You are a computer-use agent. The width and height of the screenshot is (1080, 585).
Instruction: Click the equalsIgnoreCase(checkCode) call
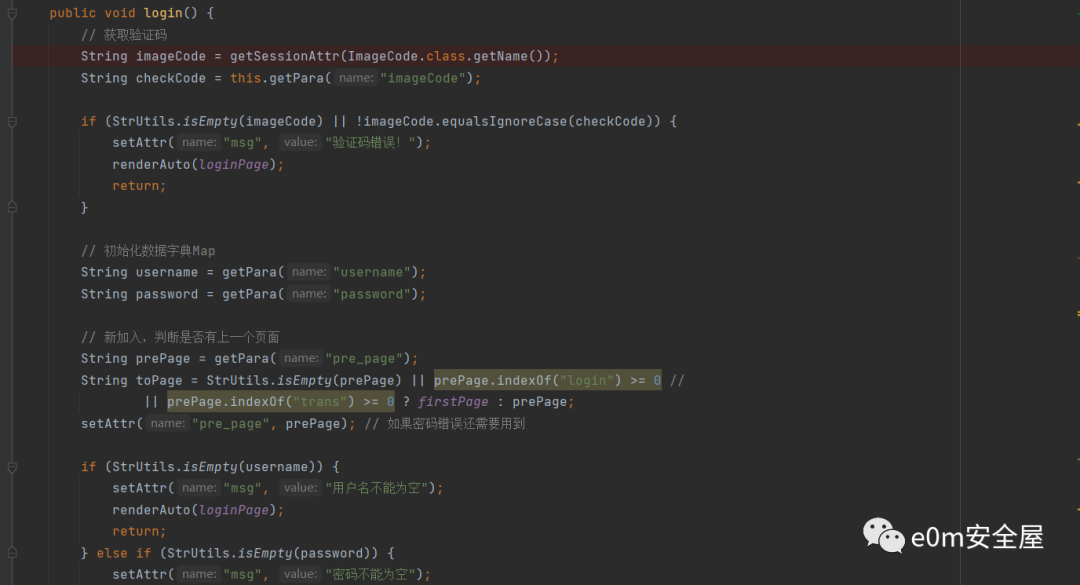[547, 121]
